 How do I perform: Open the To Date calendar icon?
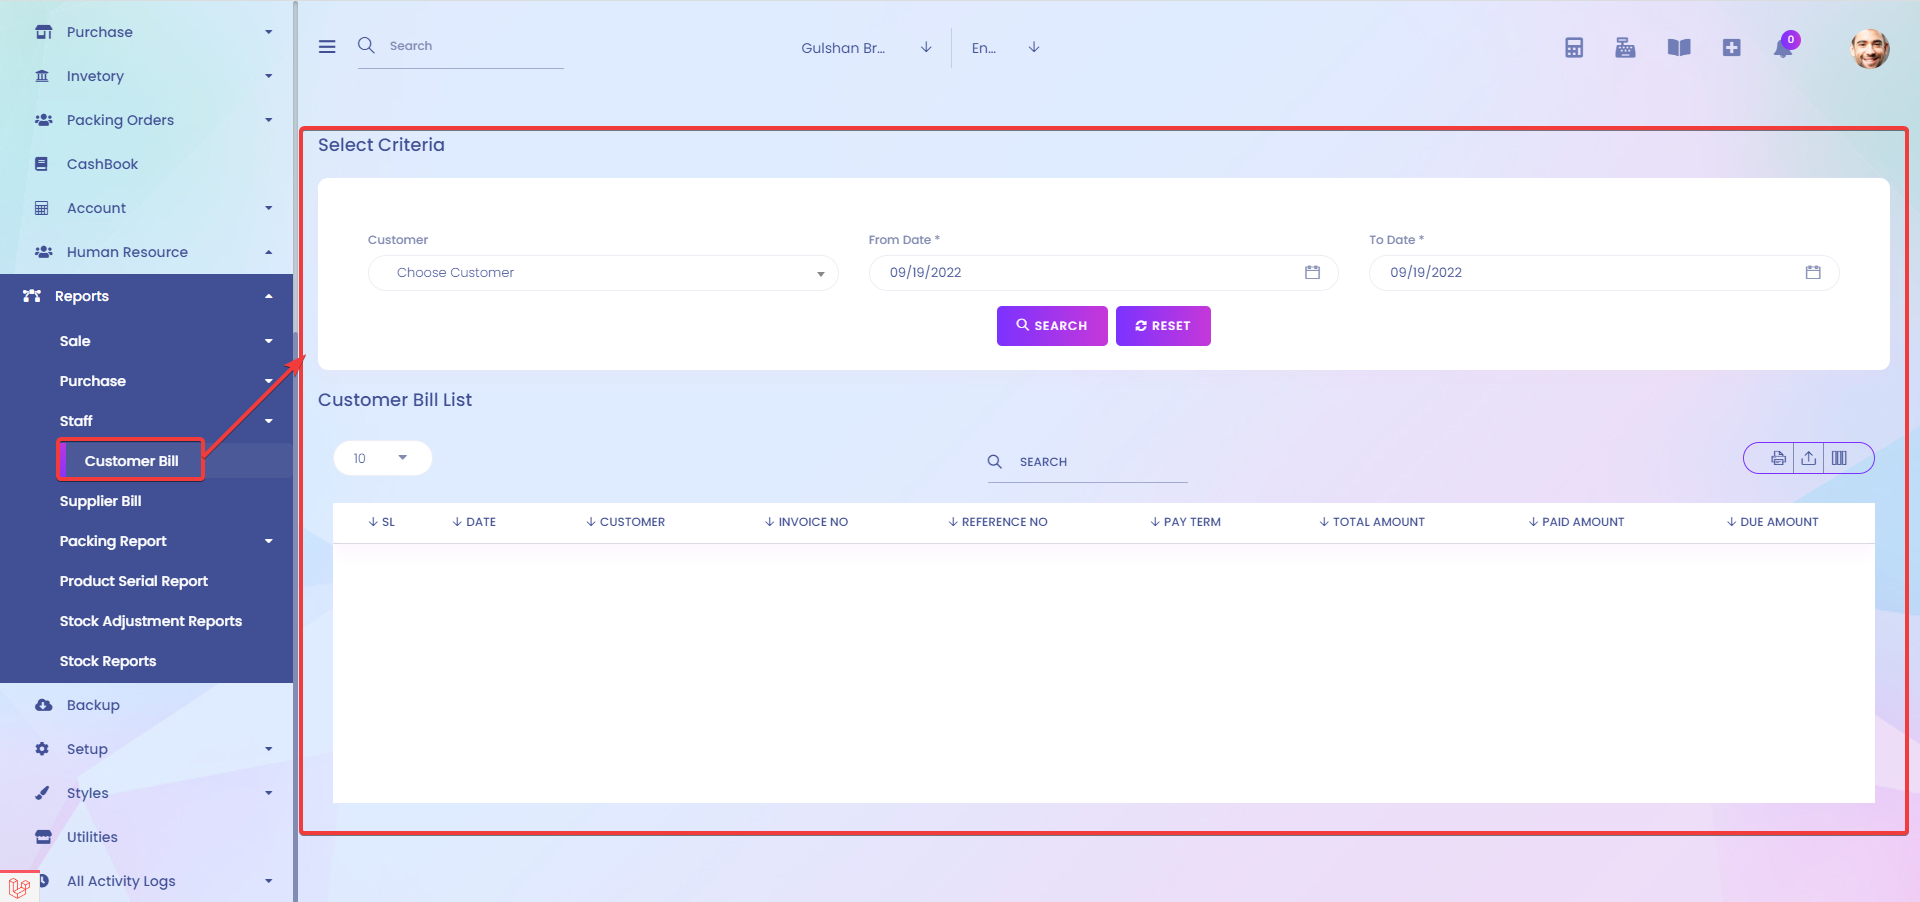[1813, 272]
